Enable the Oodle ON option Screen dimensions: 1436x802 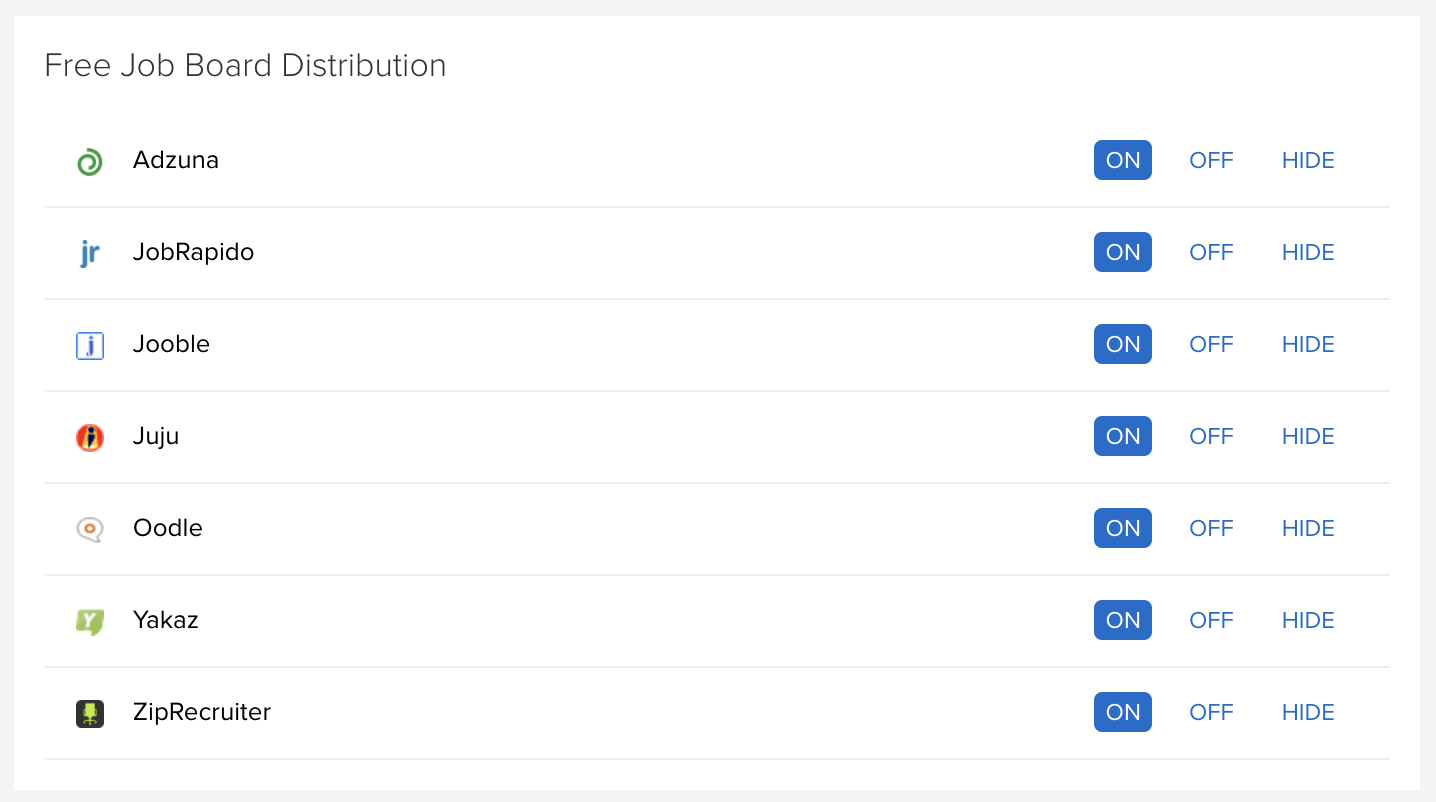(1122, 528)
